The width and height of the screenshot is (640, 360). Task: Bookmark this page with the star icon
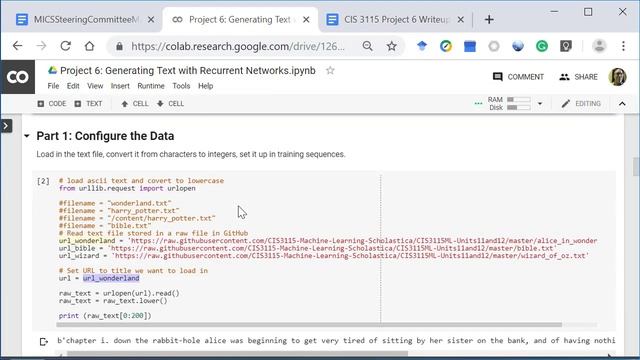point(392,46)
